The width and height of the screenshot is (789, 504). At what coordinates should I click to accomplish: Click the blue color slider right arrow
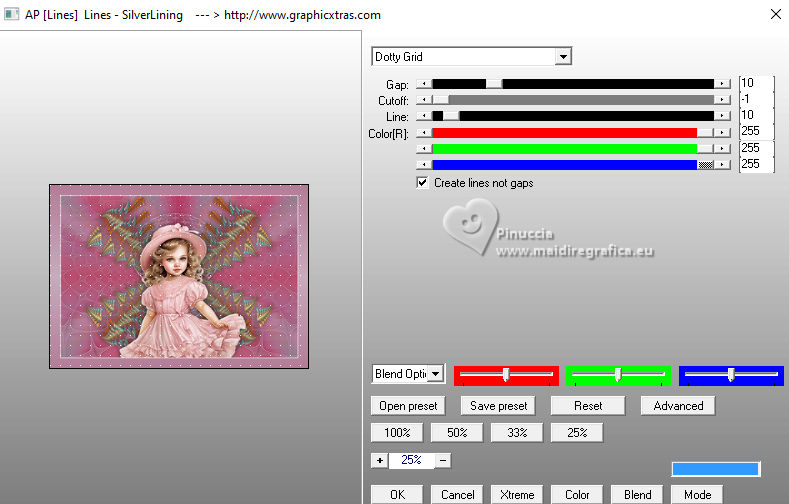[722, 165]
